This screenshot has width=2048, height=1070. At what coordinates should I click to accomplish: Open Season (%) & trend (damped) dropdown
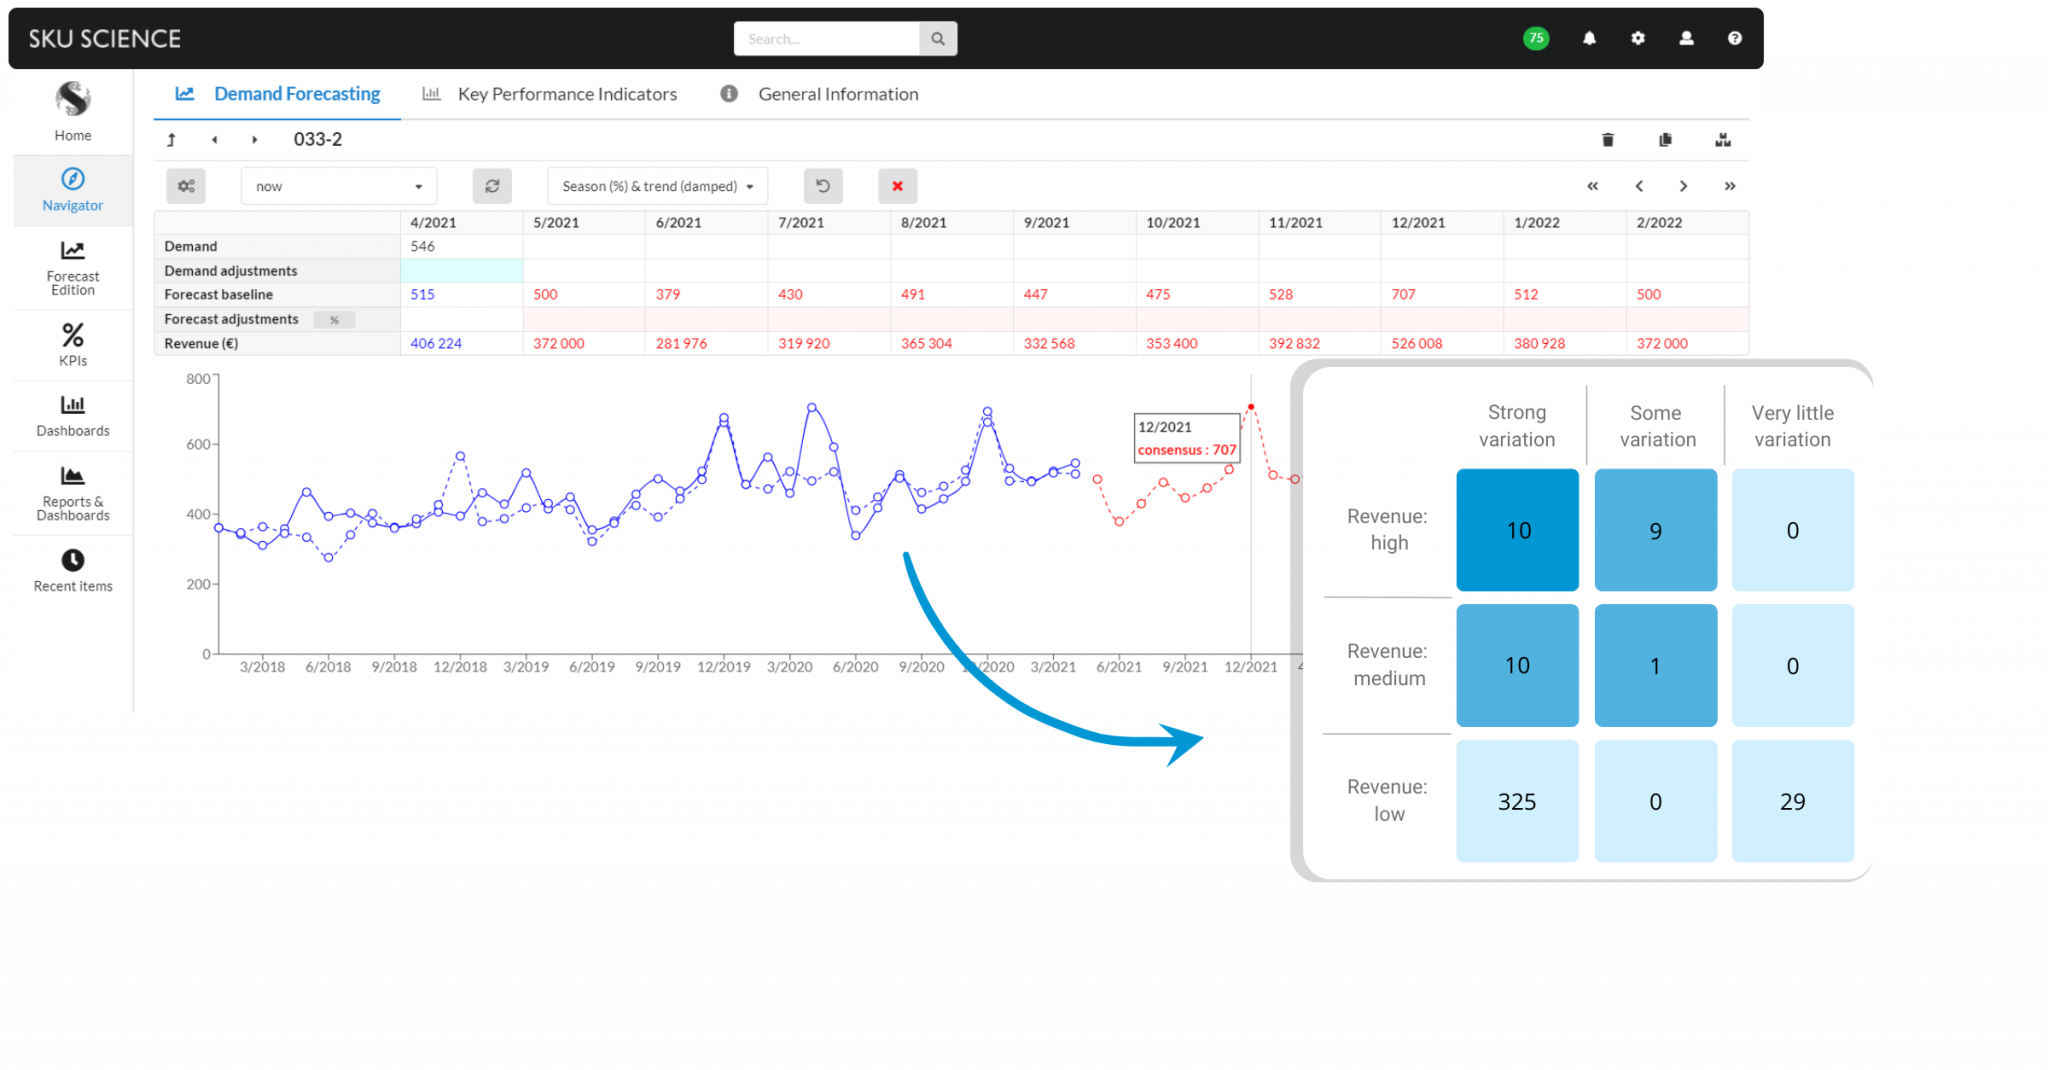point(657,186)
